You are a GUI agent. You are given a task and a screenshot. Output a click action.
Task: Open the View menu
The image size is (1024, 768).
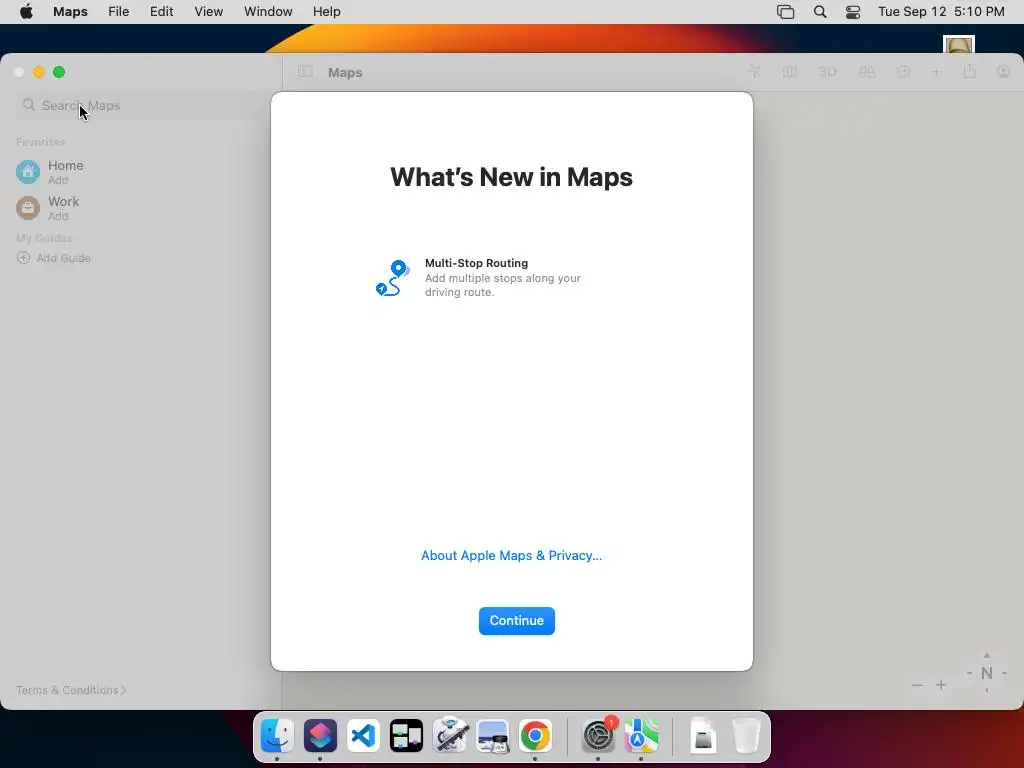click(x=208, y=12)
